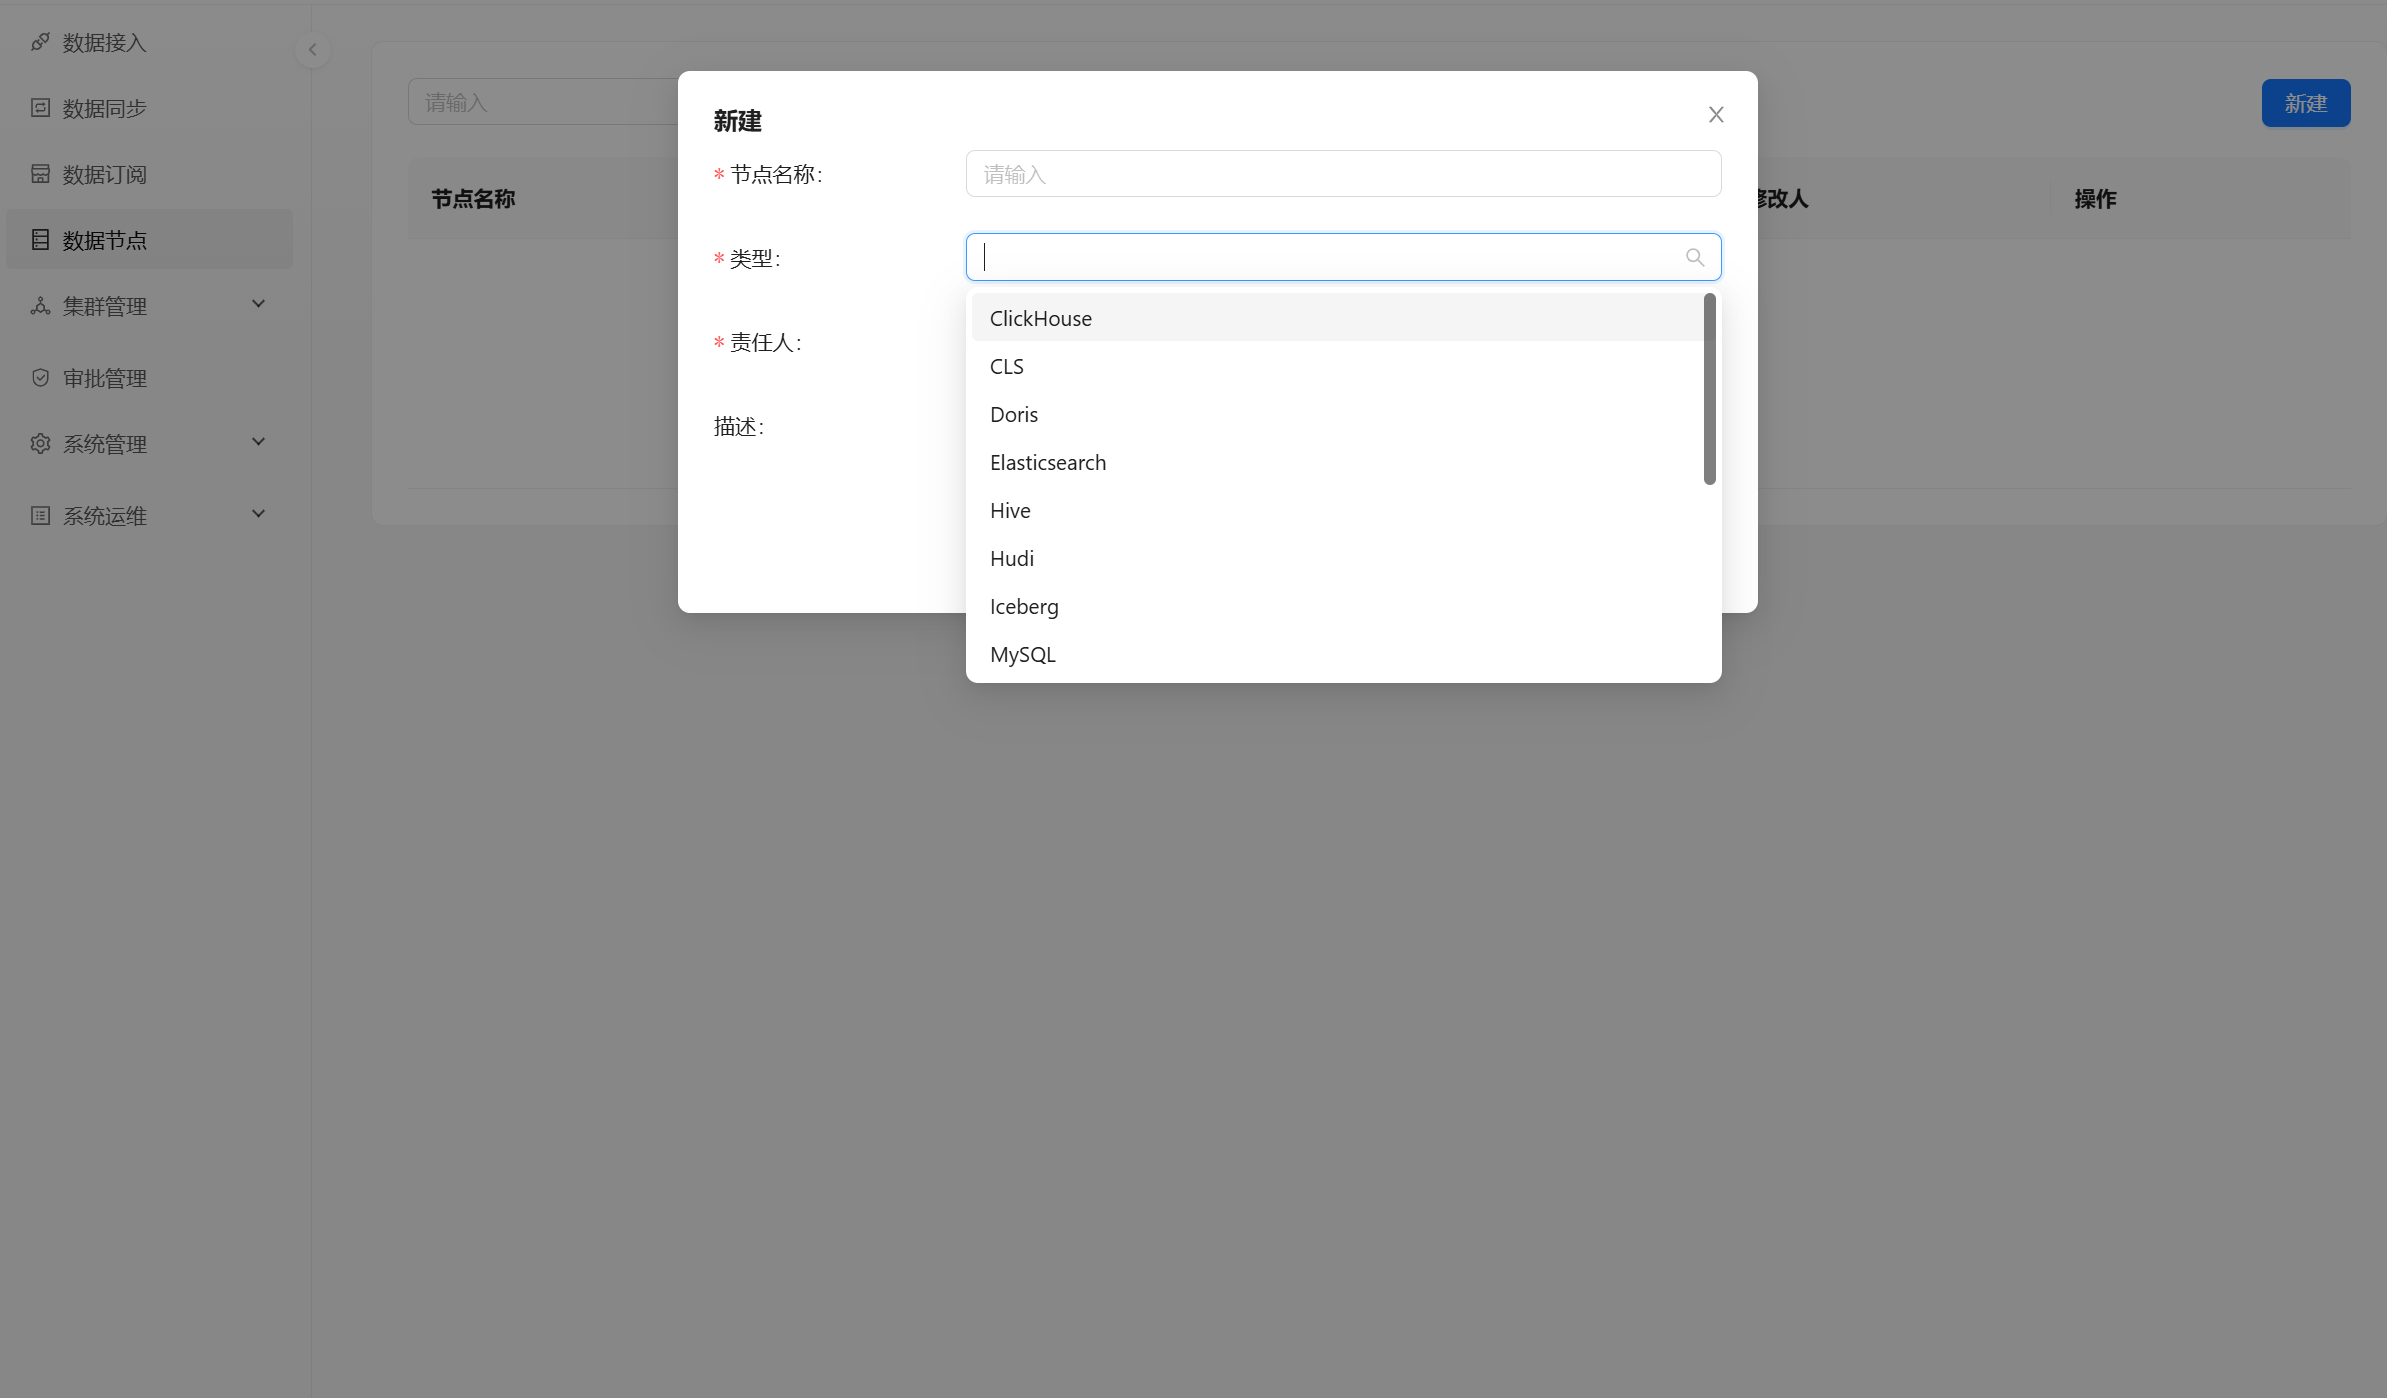This screenshot has width=2387, height=1398.
Task: Choose Elasticsearch option in list
Action: tap(1048, 462)
